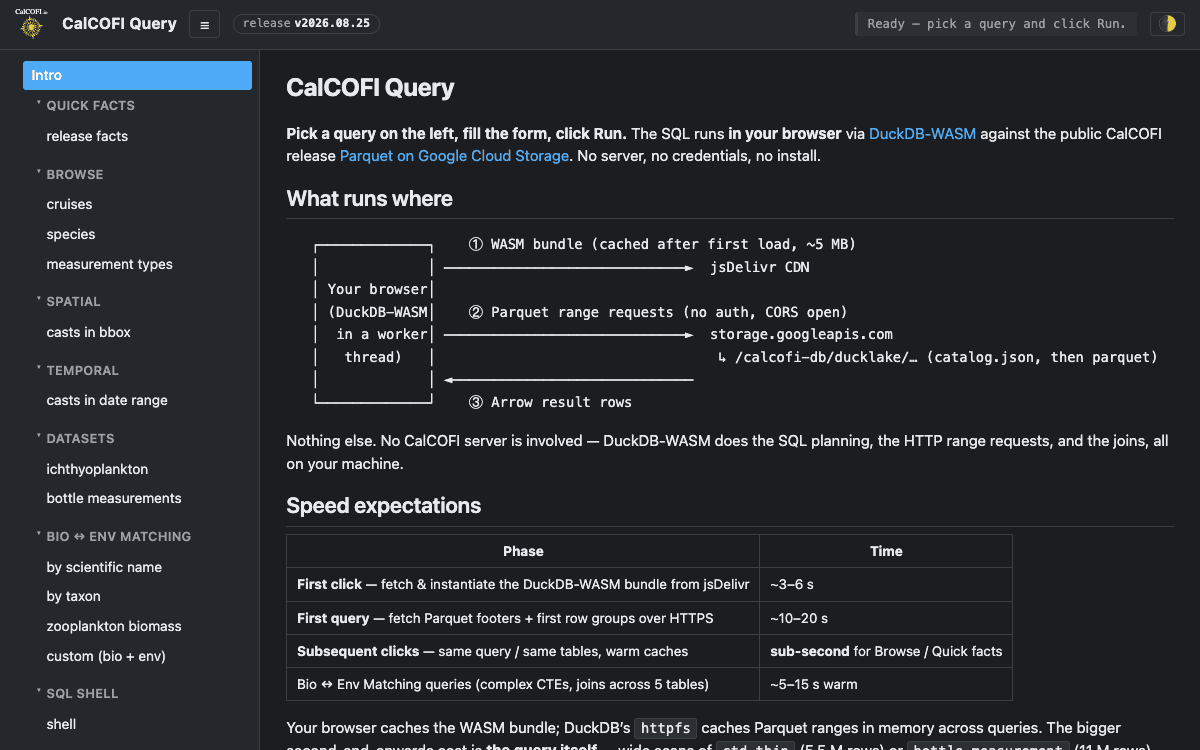Click the status message 'Ready — pick a query'
The width and height of the screenshot is (1200, 750).
click(x=996, y=24)
